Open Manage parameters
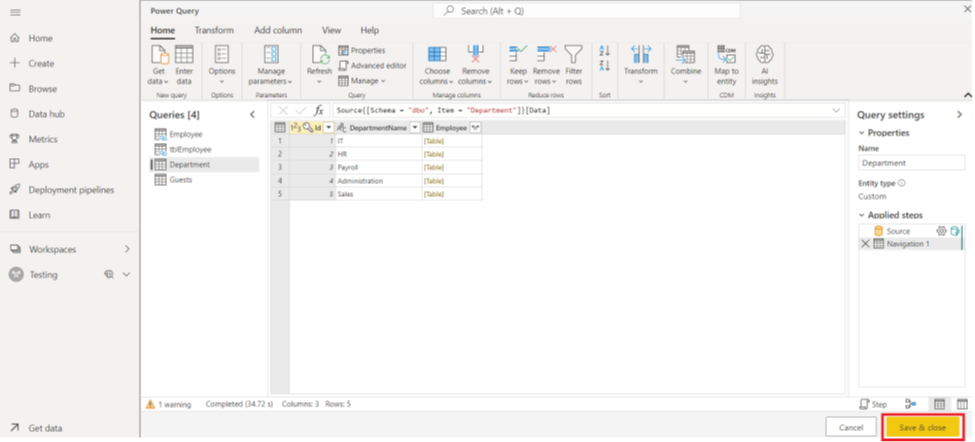This screenshot has height=442, width=975. click(x=271, y=65)
